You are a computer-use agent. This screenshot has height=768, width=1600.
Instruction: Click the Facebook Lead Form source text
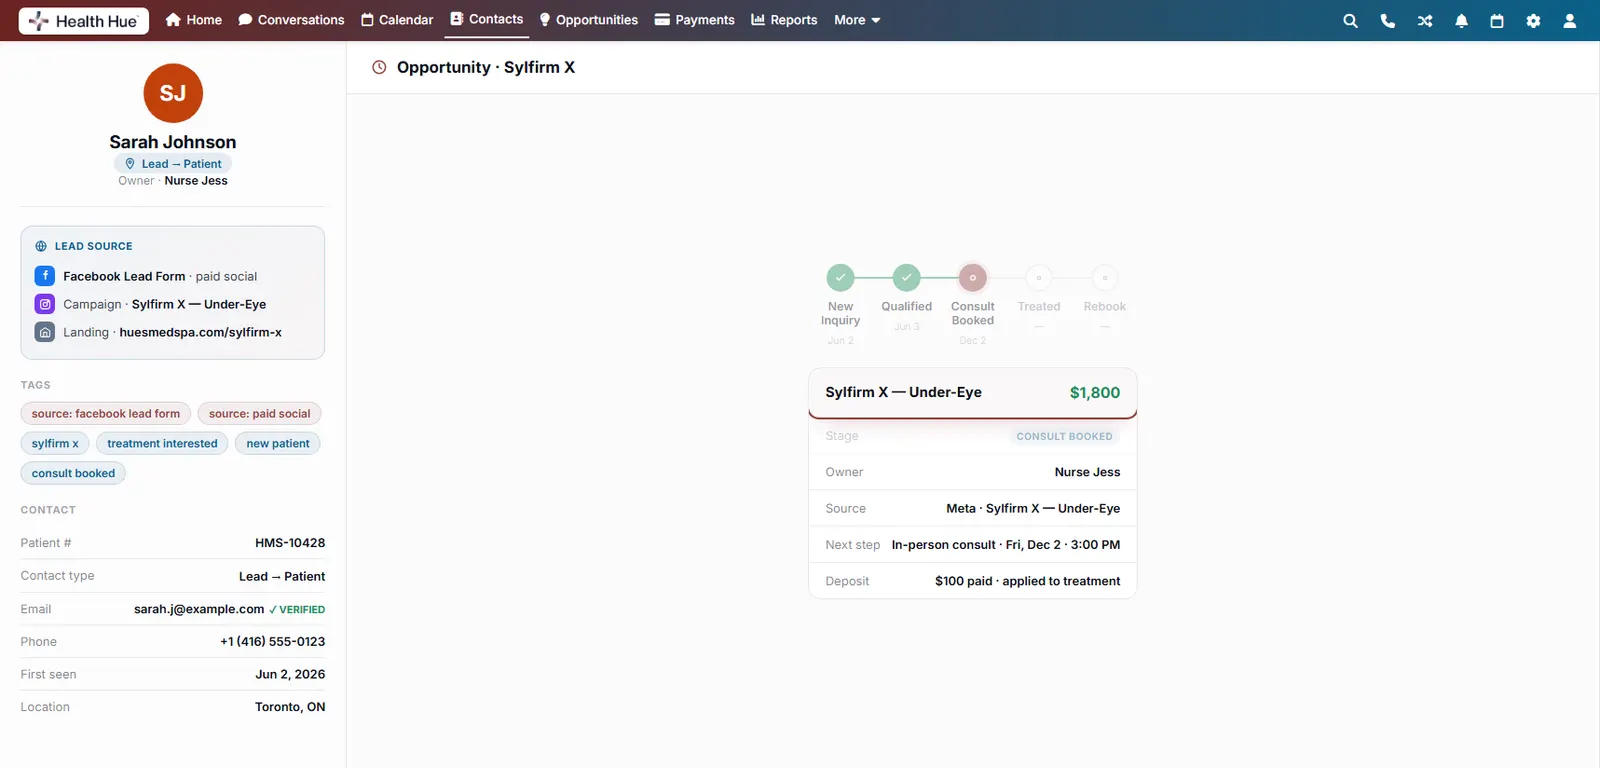click(124, 276)
